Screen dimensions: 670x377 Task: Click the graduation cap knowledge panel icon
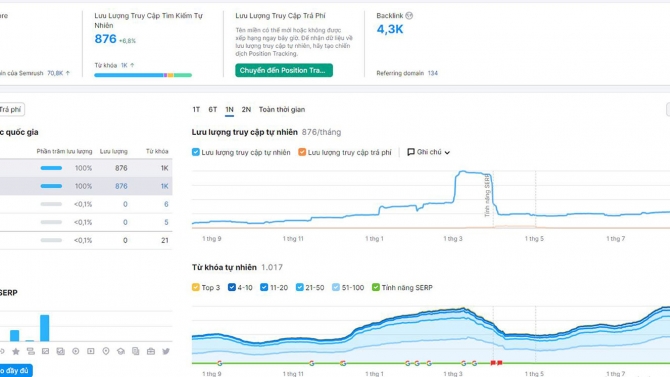pos(121,351)
